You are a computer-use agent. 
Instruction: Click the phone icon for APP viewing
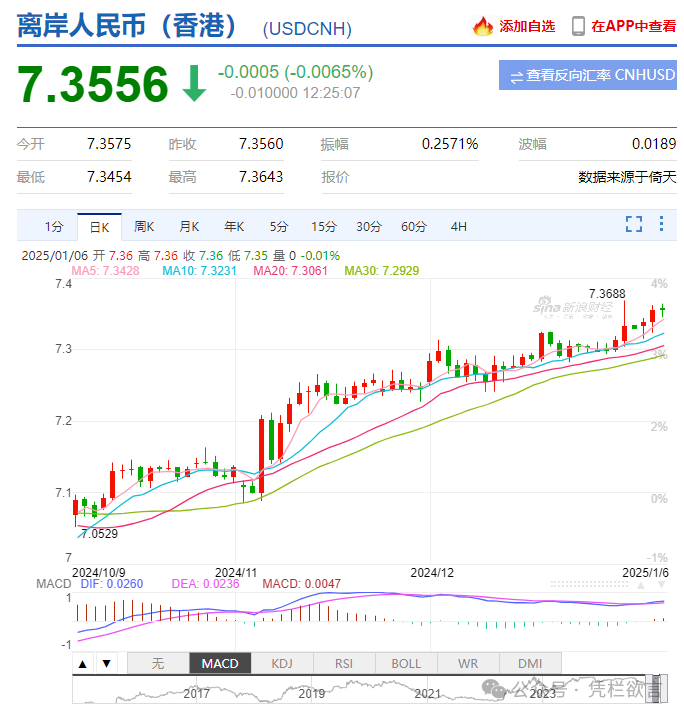click(578, 26)
